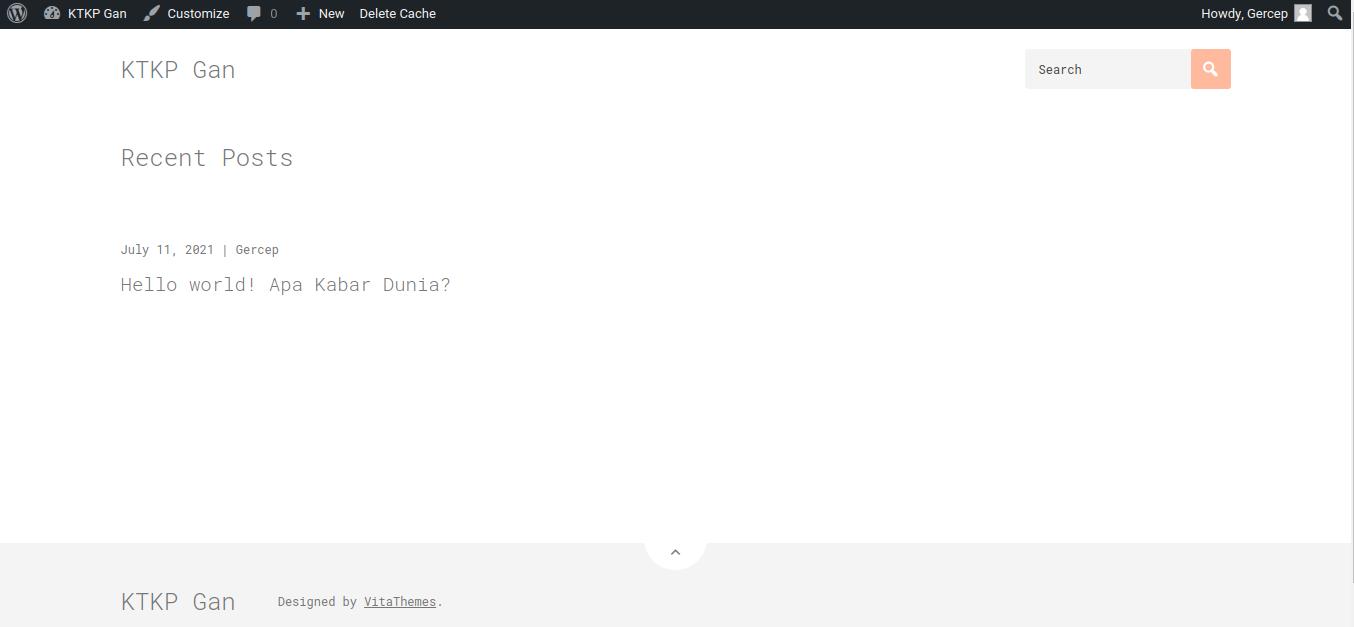The width and height of the screenshot is (1354, 627).
Task: Open the admin bar search magnifier icon
Action: point(1335,13)
